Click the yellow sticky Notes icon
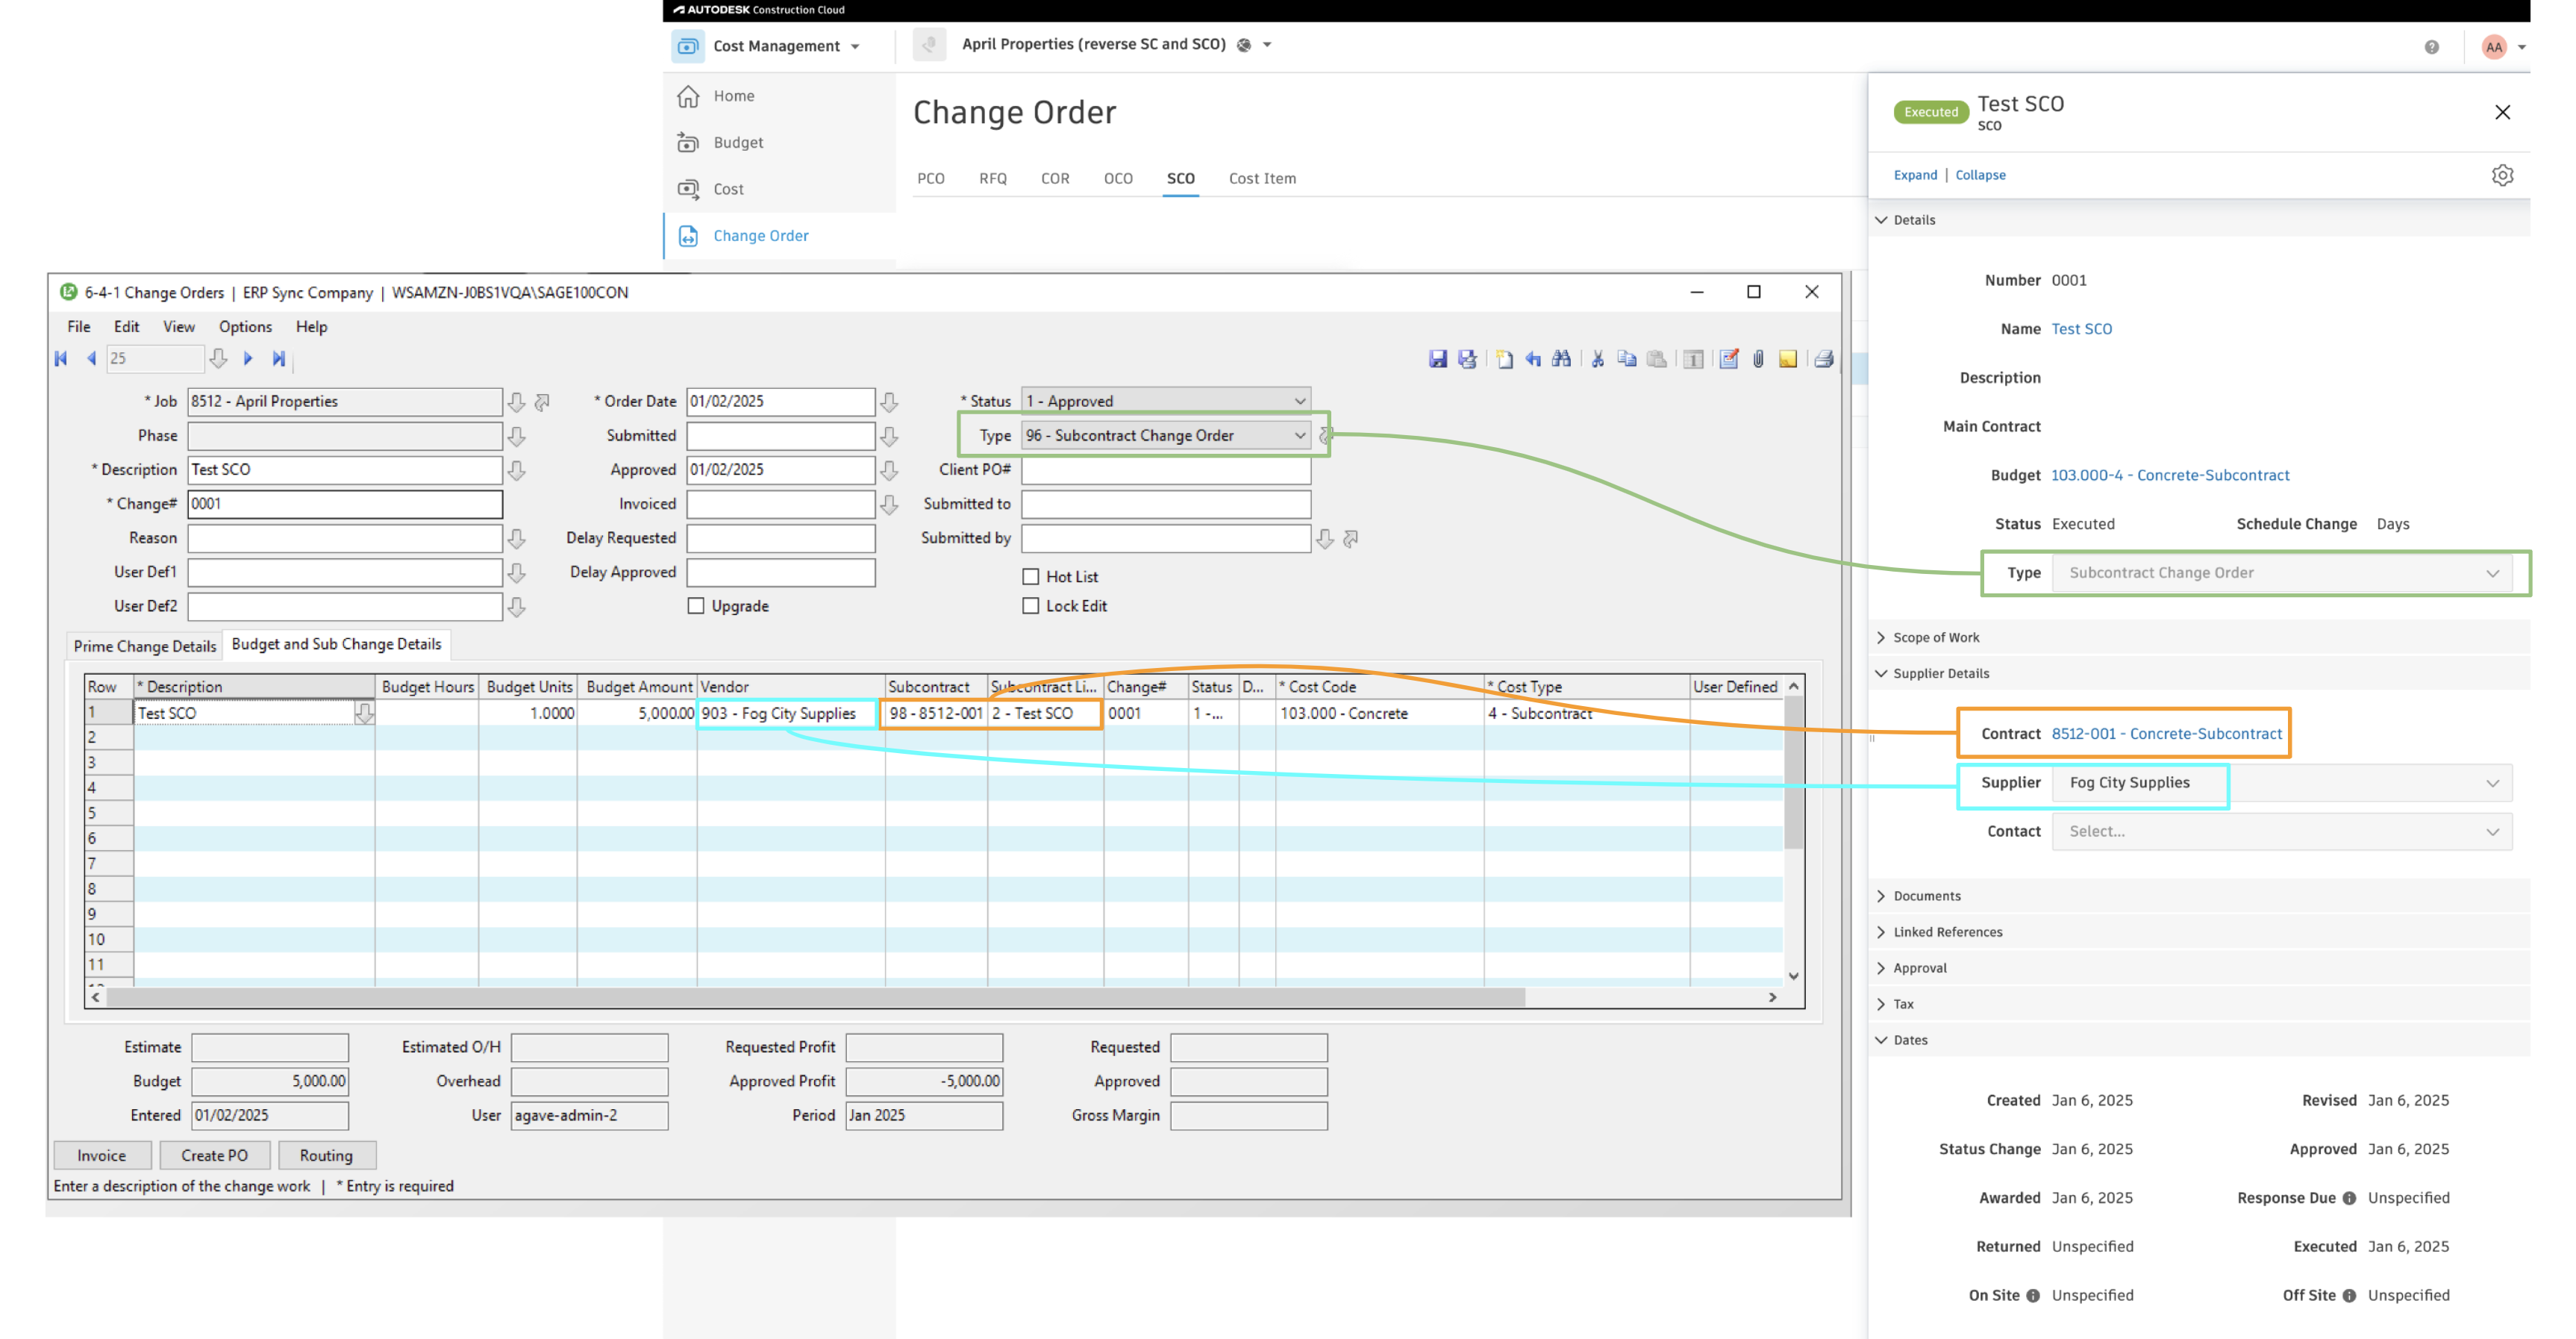This screenshot has height=1339, width=2576. point(1788,359)
